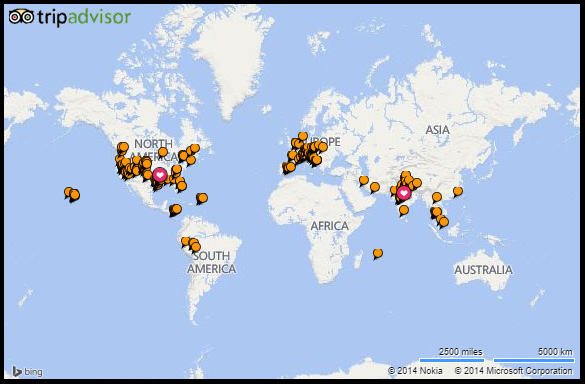Image resolution: width=585 pixels, height=384 pixels.
Task: Click the ASIA continent label
Action: [x=438, y=130]
